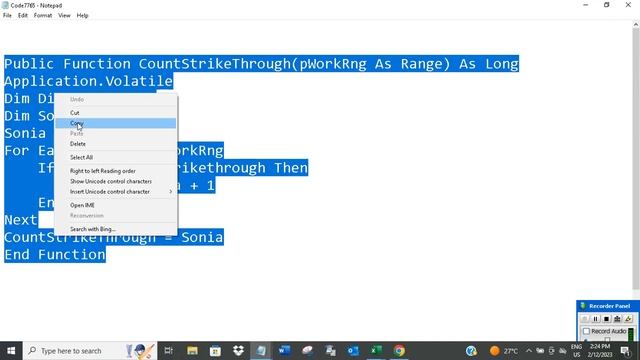Open the File menu in Notepad
The image size is (640, 360).
pyautogui.click(x=7, y=16)
